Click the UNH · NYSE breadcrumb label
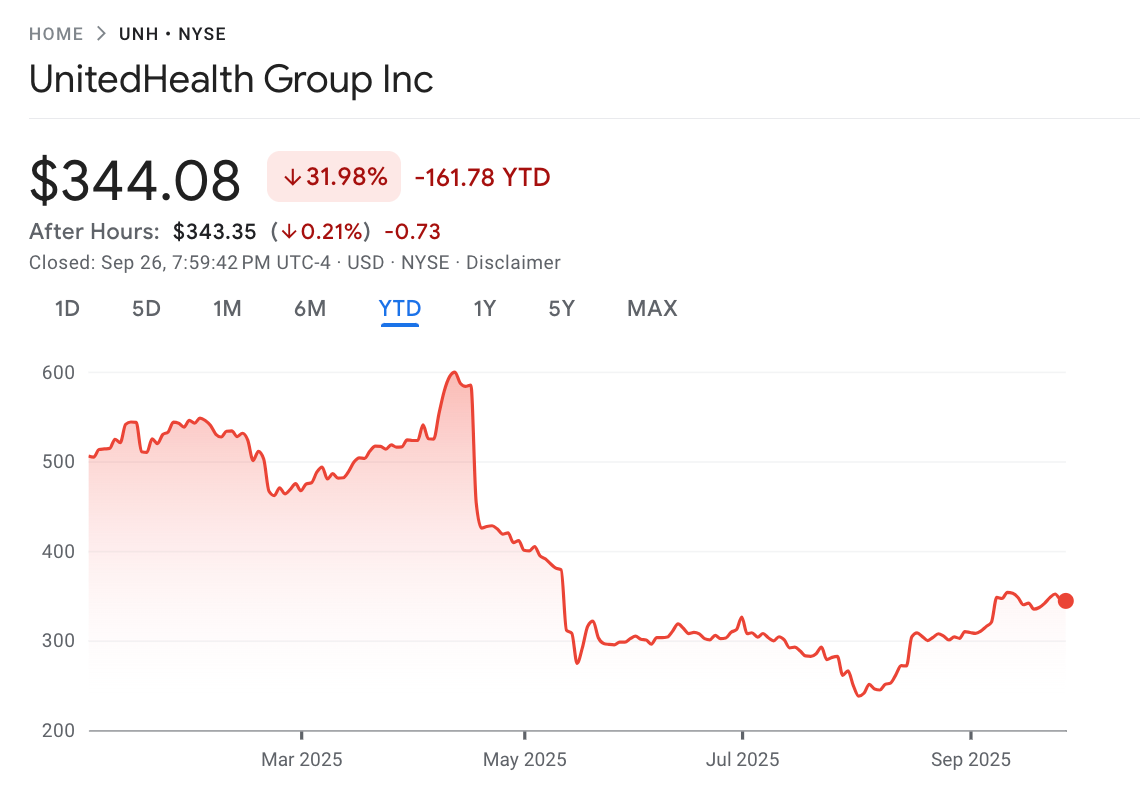This screenshot has width=1140, height=800. (x=172, y=33)
